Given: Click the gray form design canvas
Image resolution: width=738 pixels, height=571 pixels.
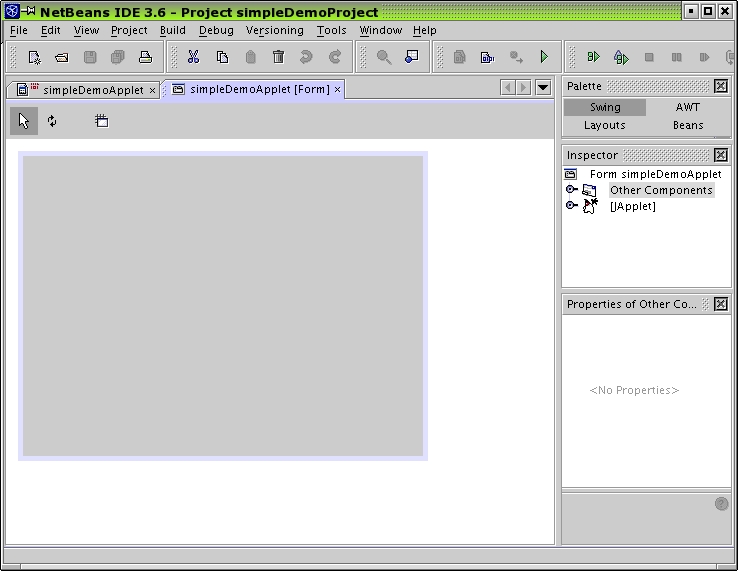Looking at the screenshot, I should 223,306.
